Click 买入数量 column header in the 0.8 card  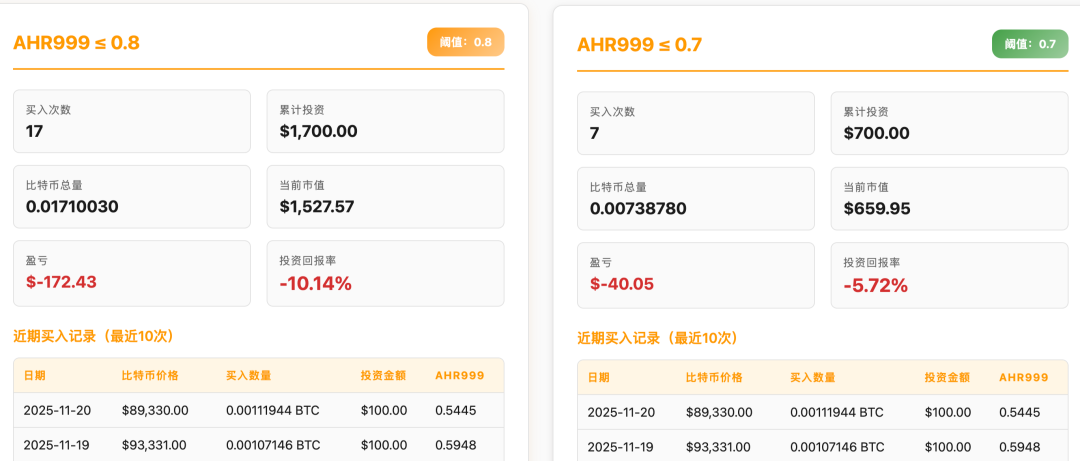click(249, 376)
